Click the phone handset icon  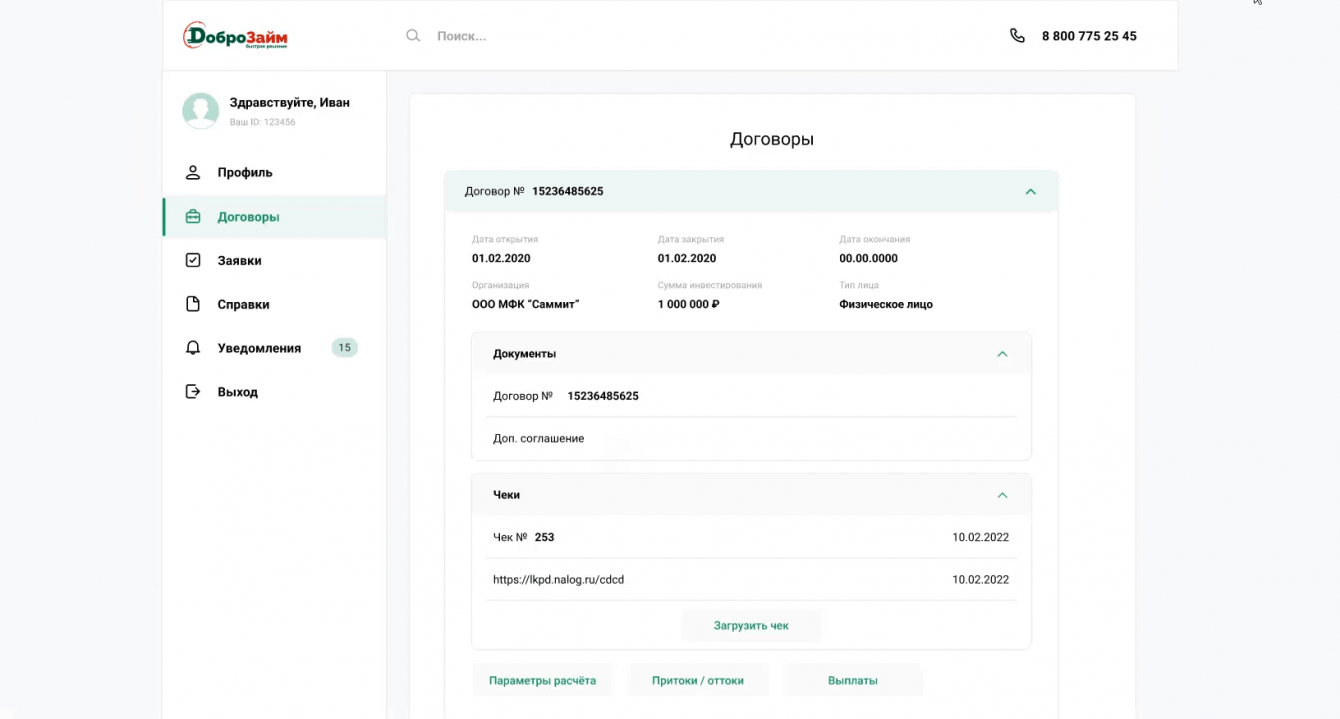pos(1017,36)
